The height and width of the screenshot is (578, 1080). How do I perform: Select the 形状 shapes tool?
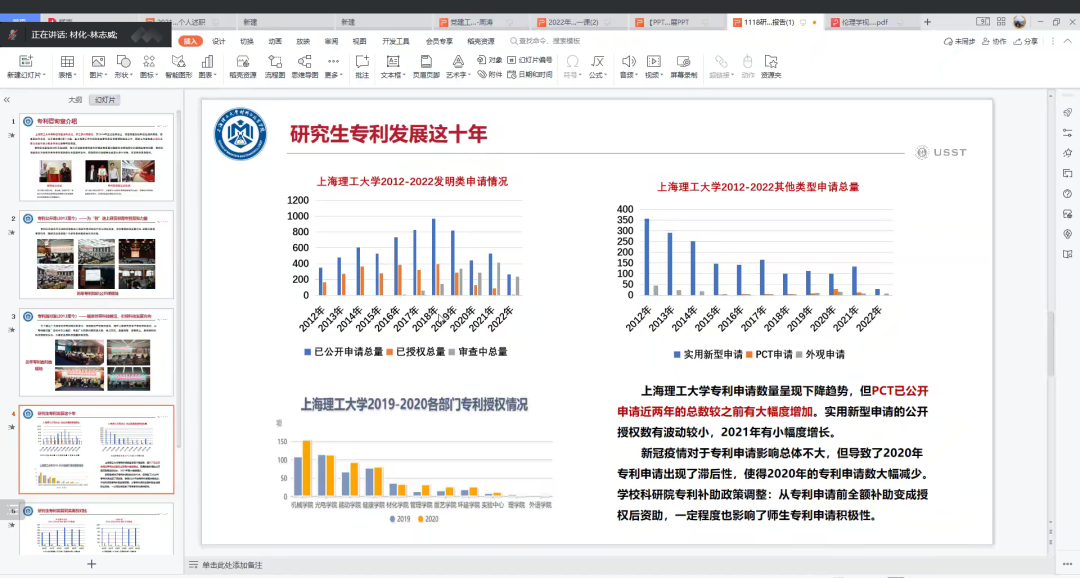(x=123, y=67)
